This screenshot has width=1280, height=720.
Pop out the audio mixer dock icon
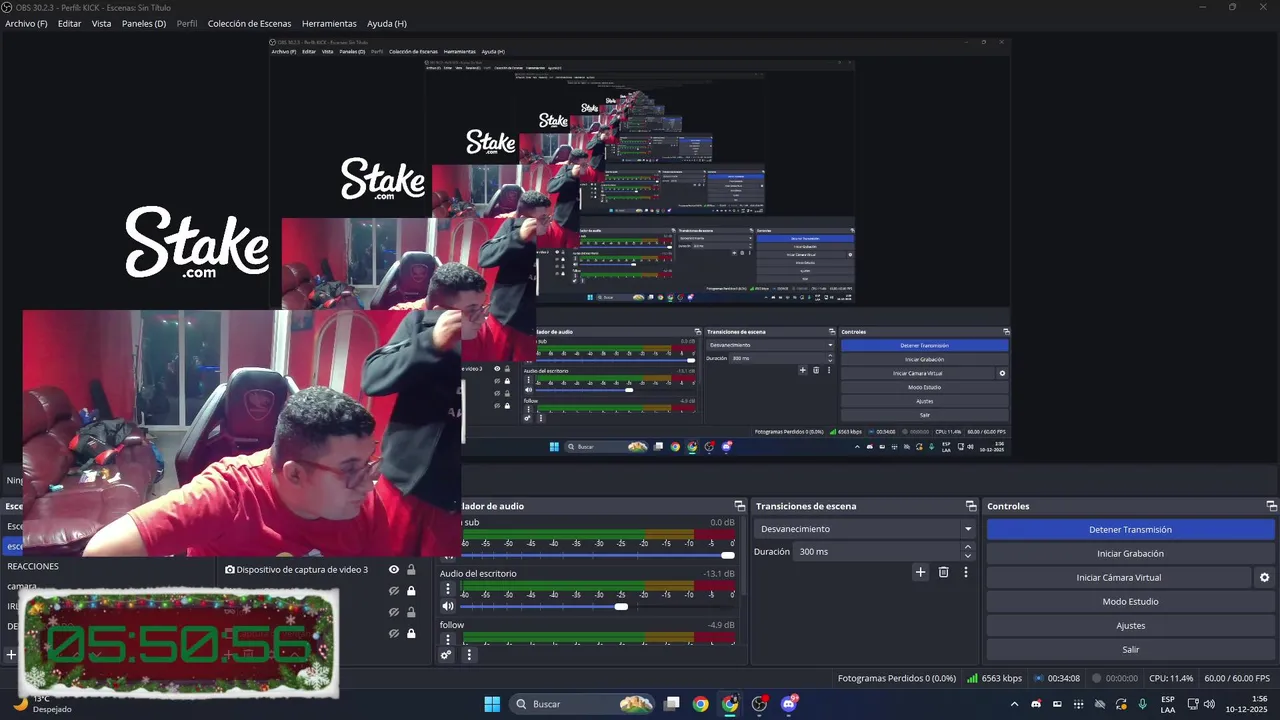739,506
